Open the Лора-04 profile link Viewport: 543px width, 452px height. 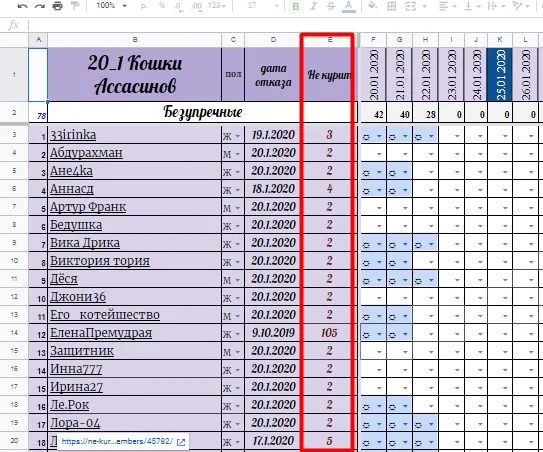pos(75,423)
